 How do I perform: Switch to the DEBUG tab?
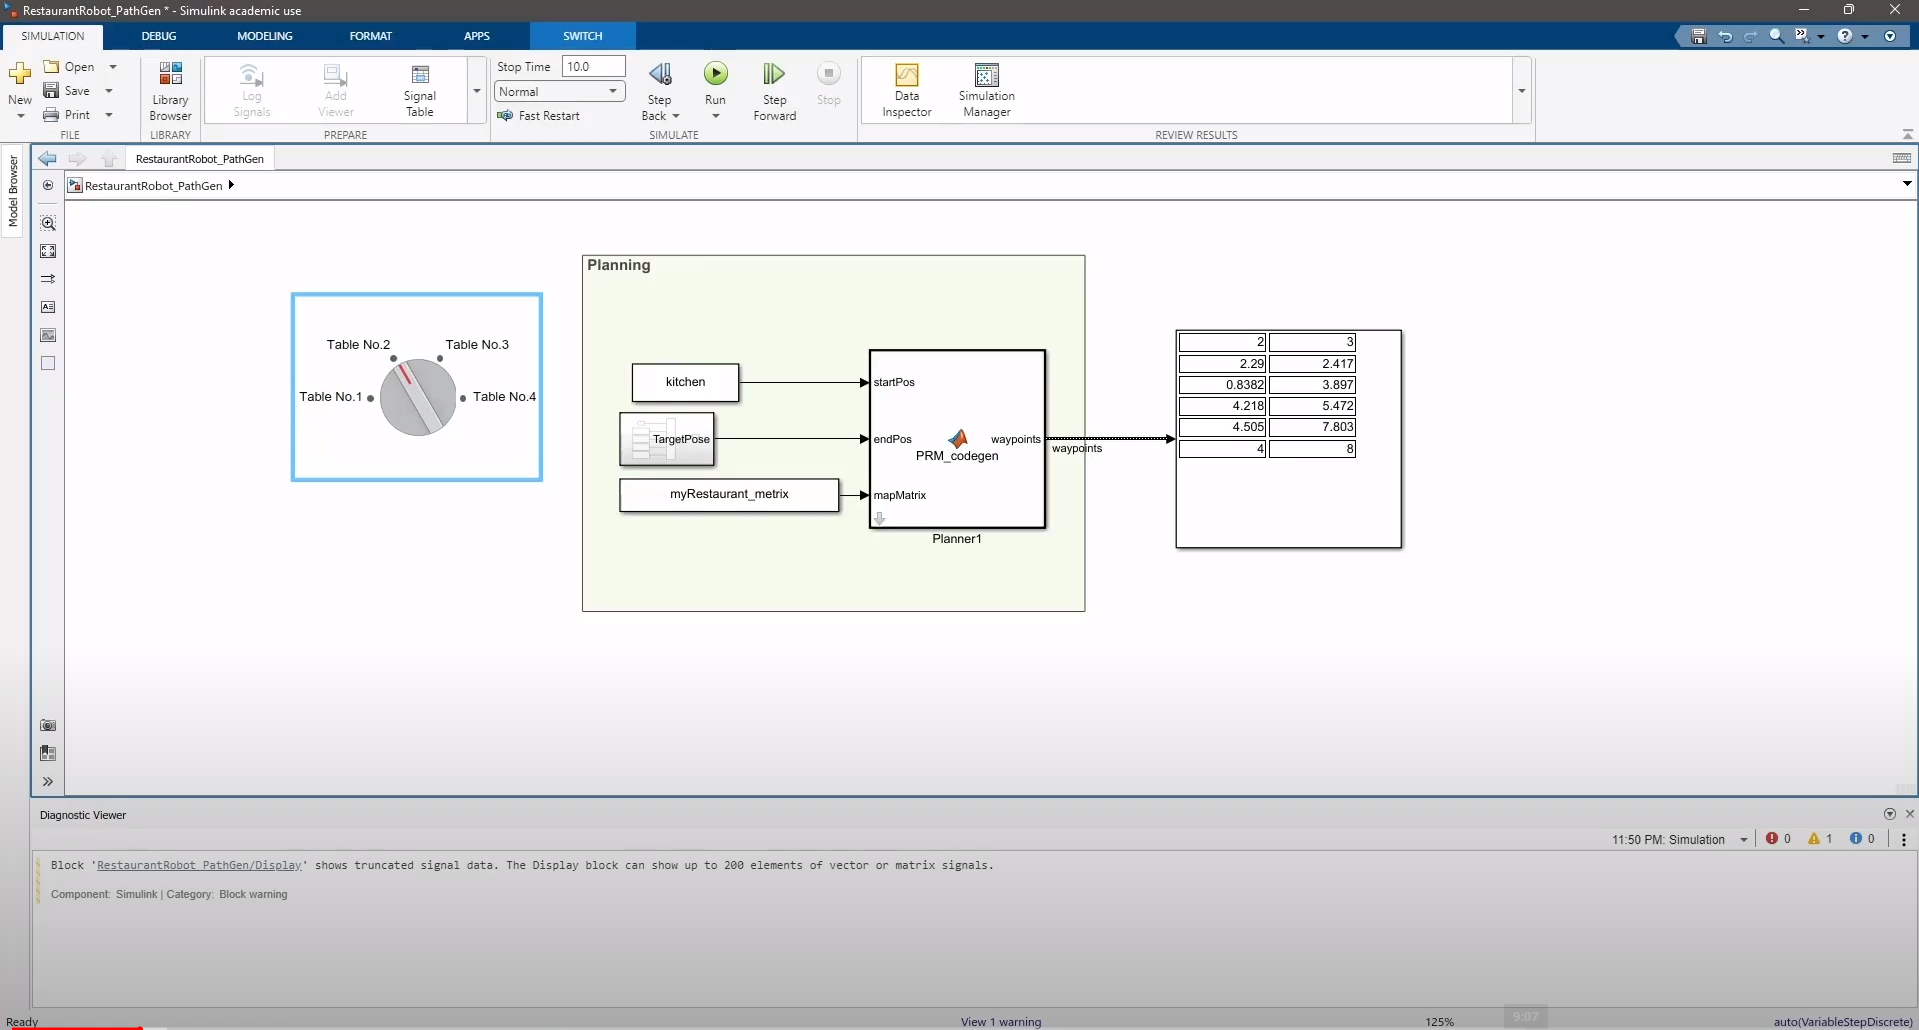[x=158, y=36]
